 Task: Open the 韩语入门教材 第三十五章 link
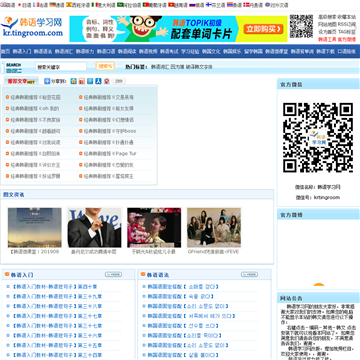57,345
